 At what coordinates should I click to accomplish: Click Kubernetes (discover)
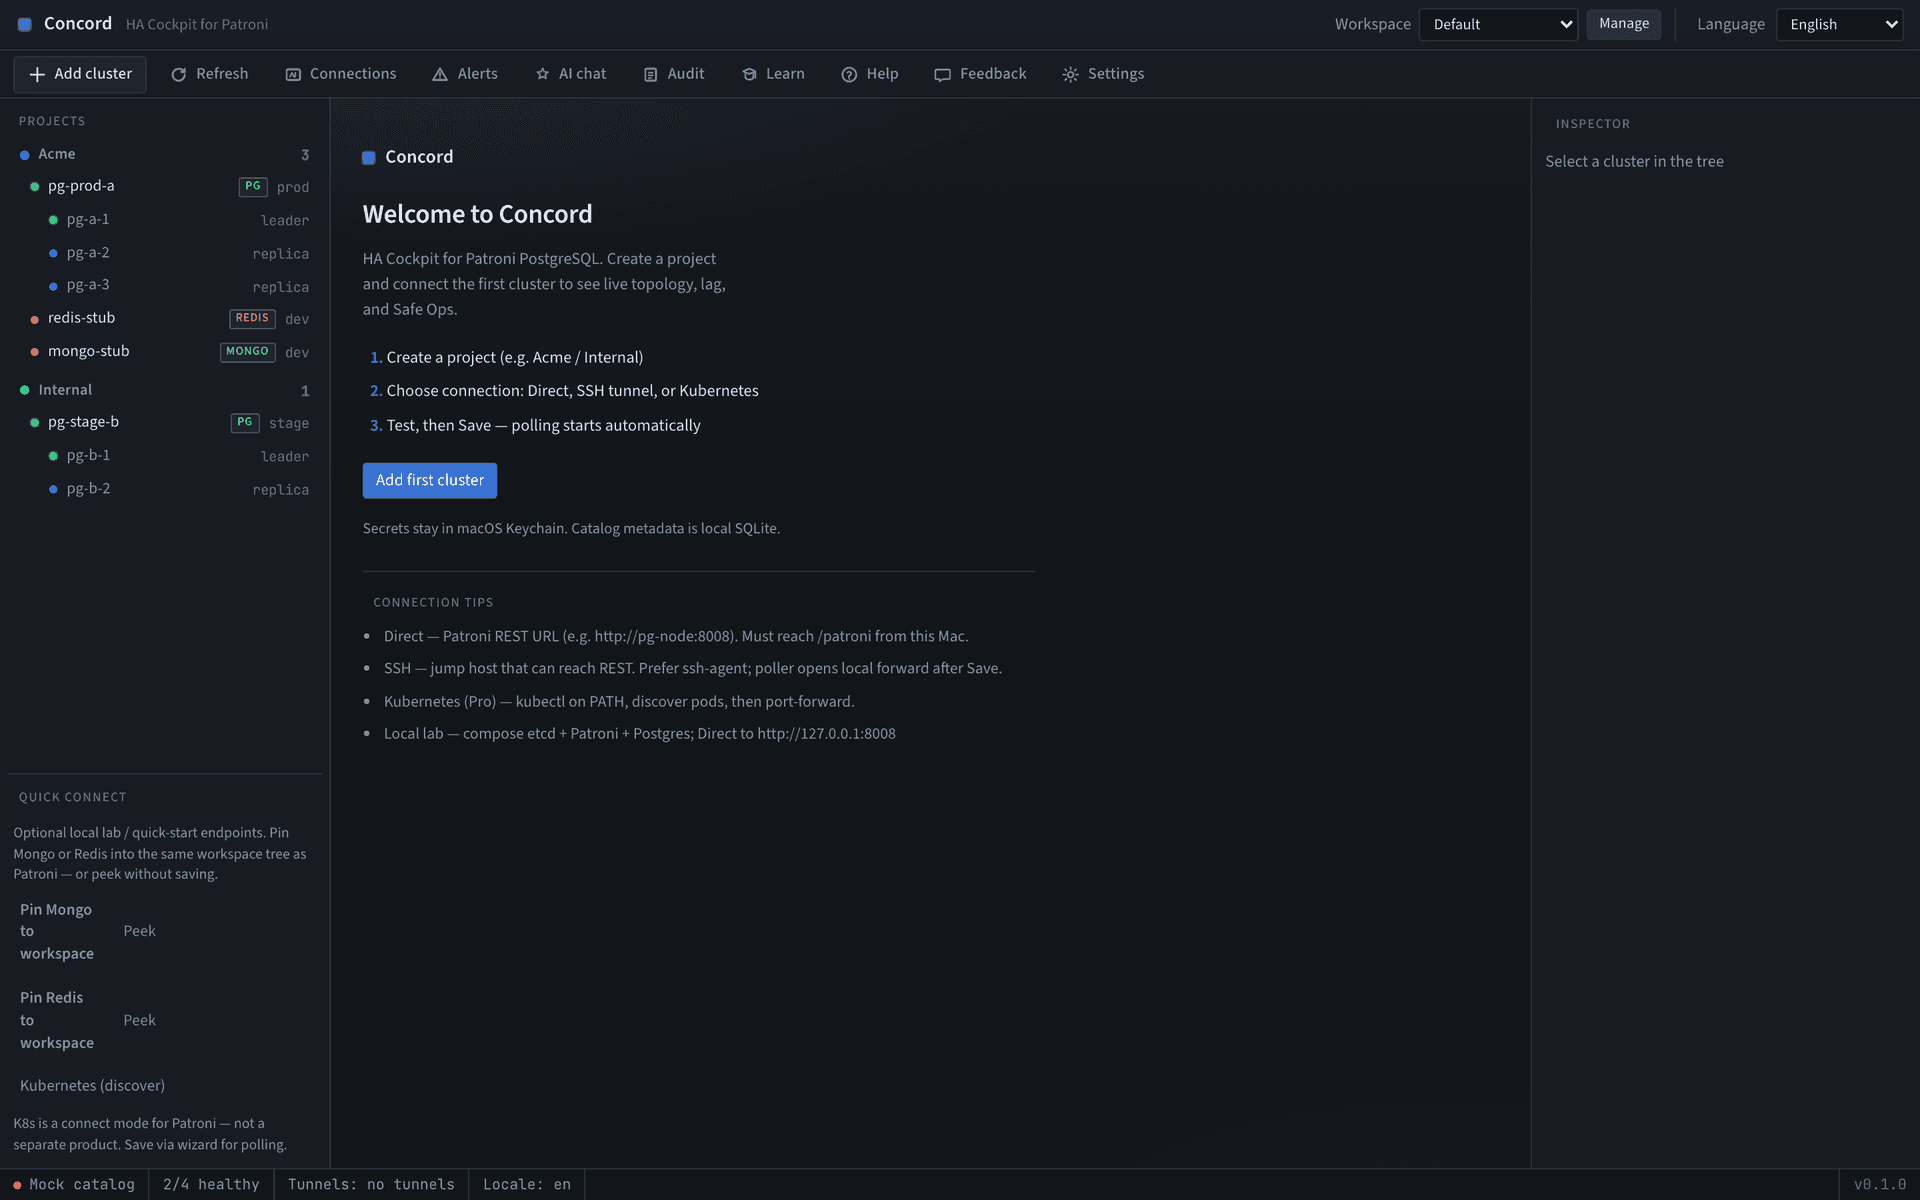pos(92,1086)
